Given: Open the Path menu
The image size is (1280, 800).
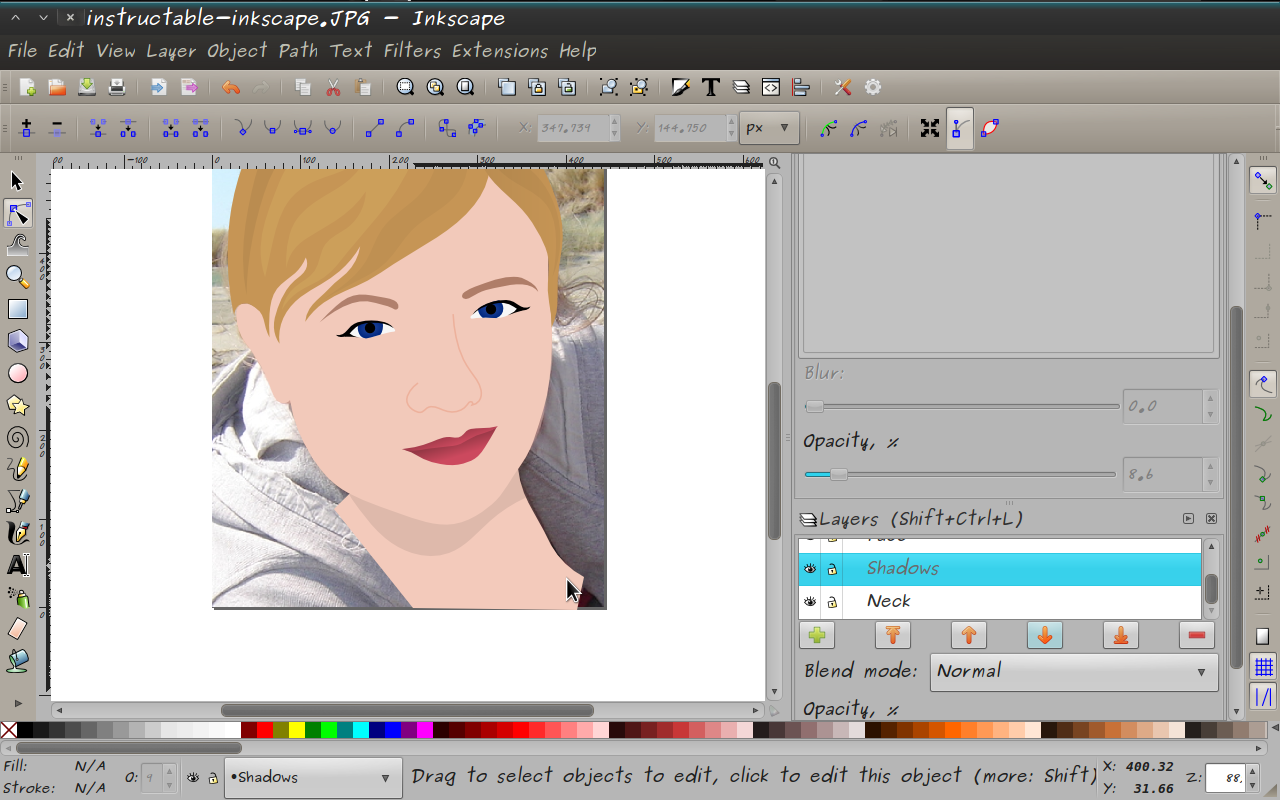Looking at the screenshot, I should tap(298, 50).
